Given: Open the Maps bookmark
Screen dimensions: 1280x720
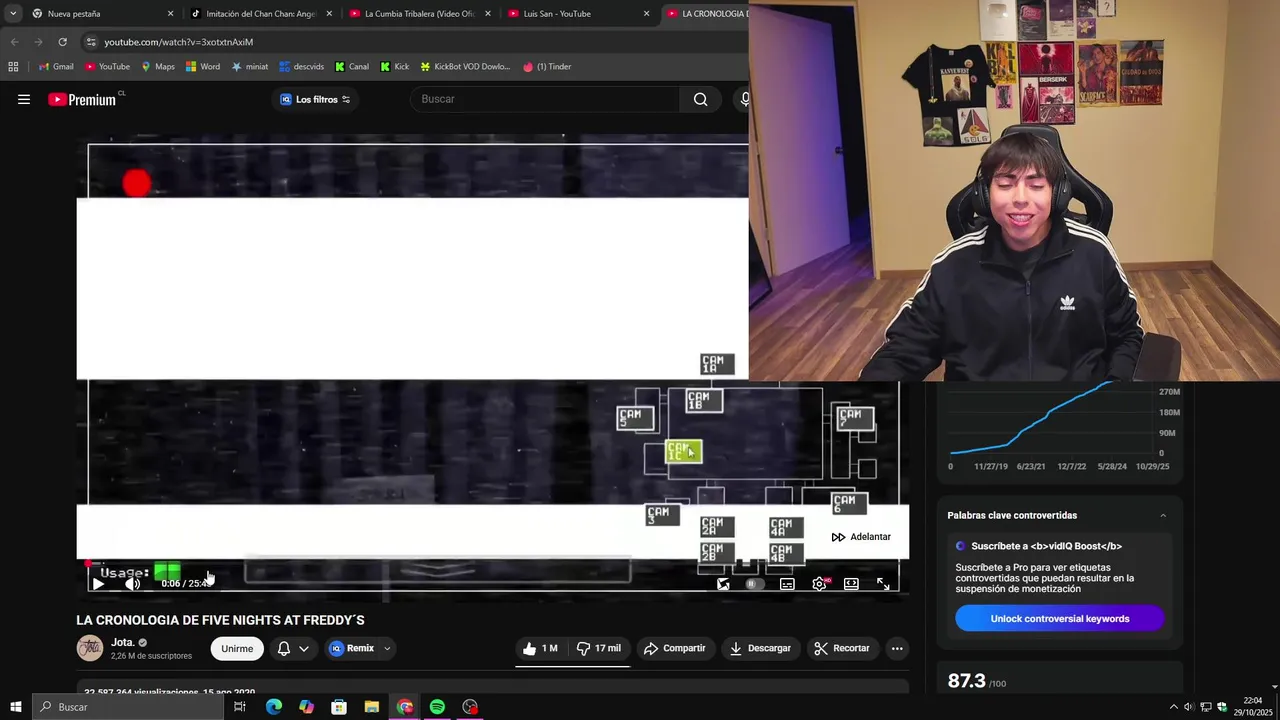Looking at the screenshot, I should (x=158, y=67).
